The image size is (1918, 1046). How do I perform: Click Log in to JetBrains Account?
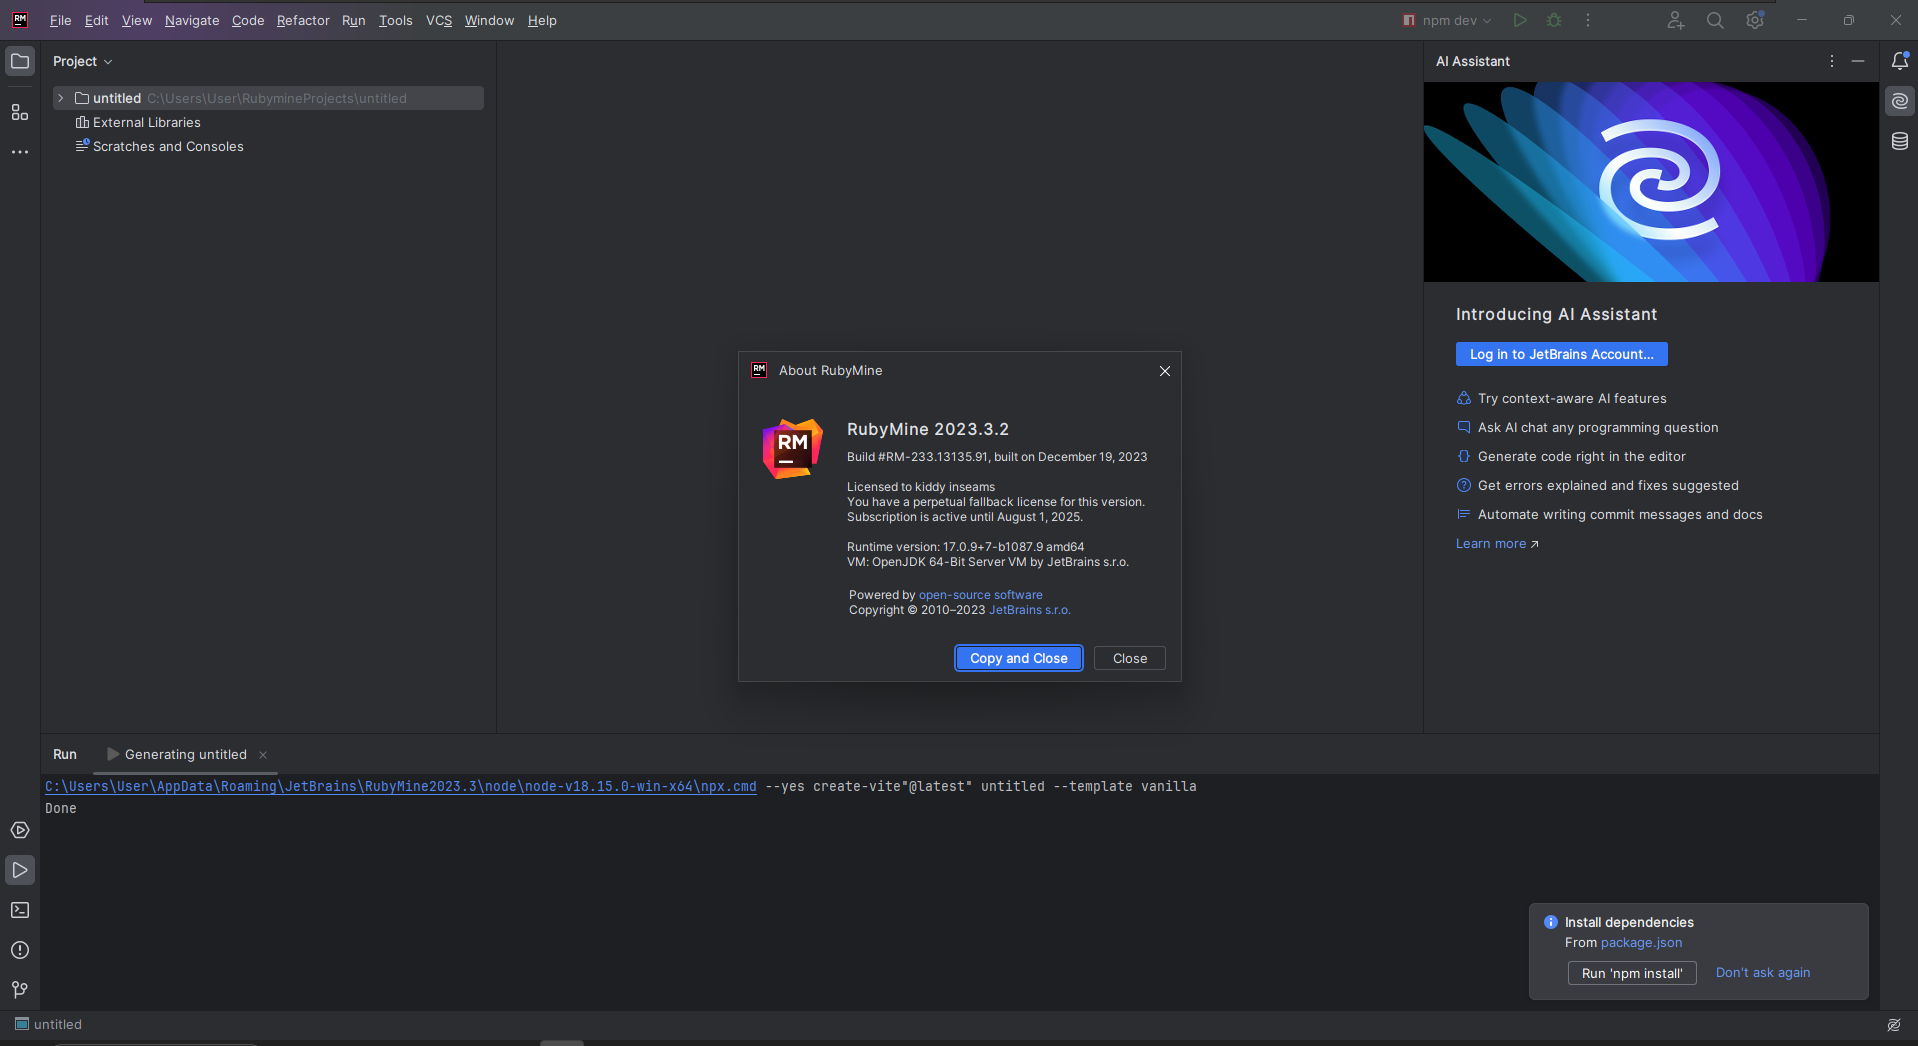pyautogui.click(x=1562, y=354)
